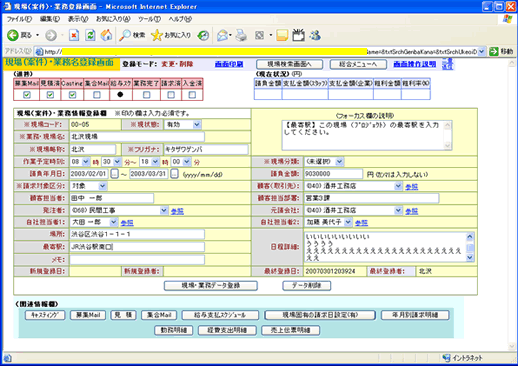This screenshot has width=518, height=366.
Task: Open the Mail envelope toolbar icon
Action: [x=223, y=35]
